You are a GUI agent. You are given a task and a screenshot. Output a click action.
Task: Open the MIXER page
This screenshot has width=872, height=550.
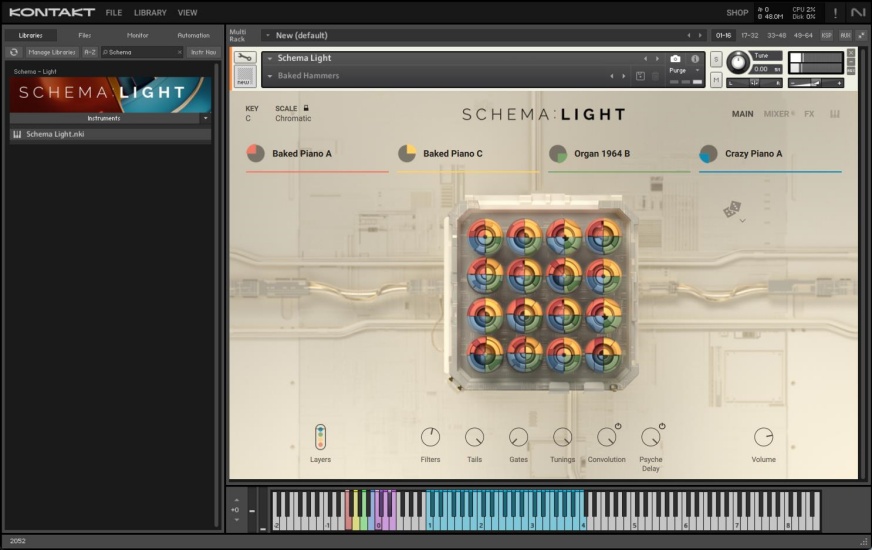(x=776, y=114)
